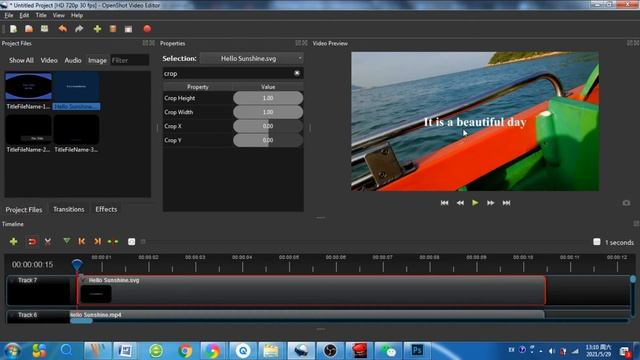Viewport: 640px width, 360px height.
Task: Click the timeline playhead marker
Action: pos(77,264)
